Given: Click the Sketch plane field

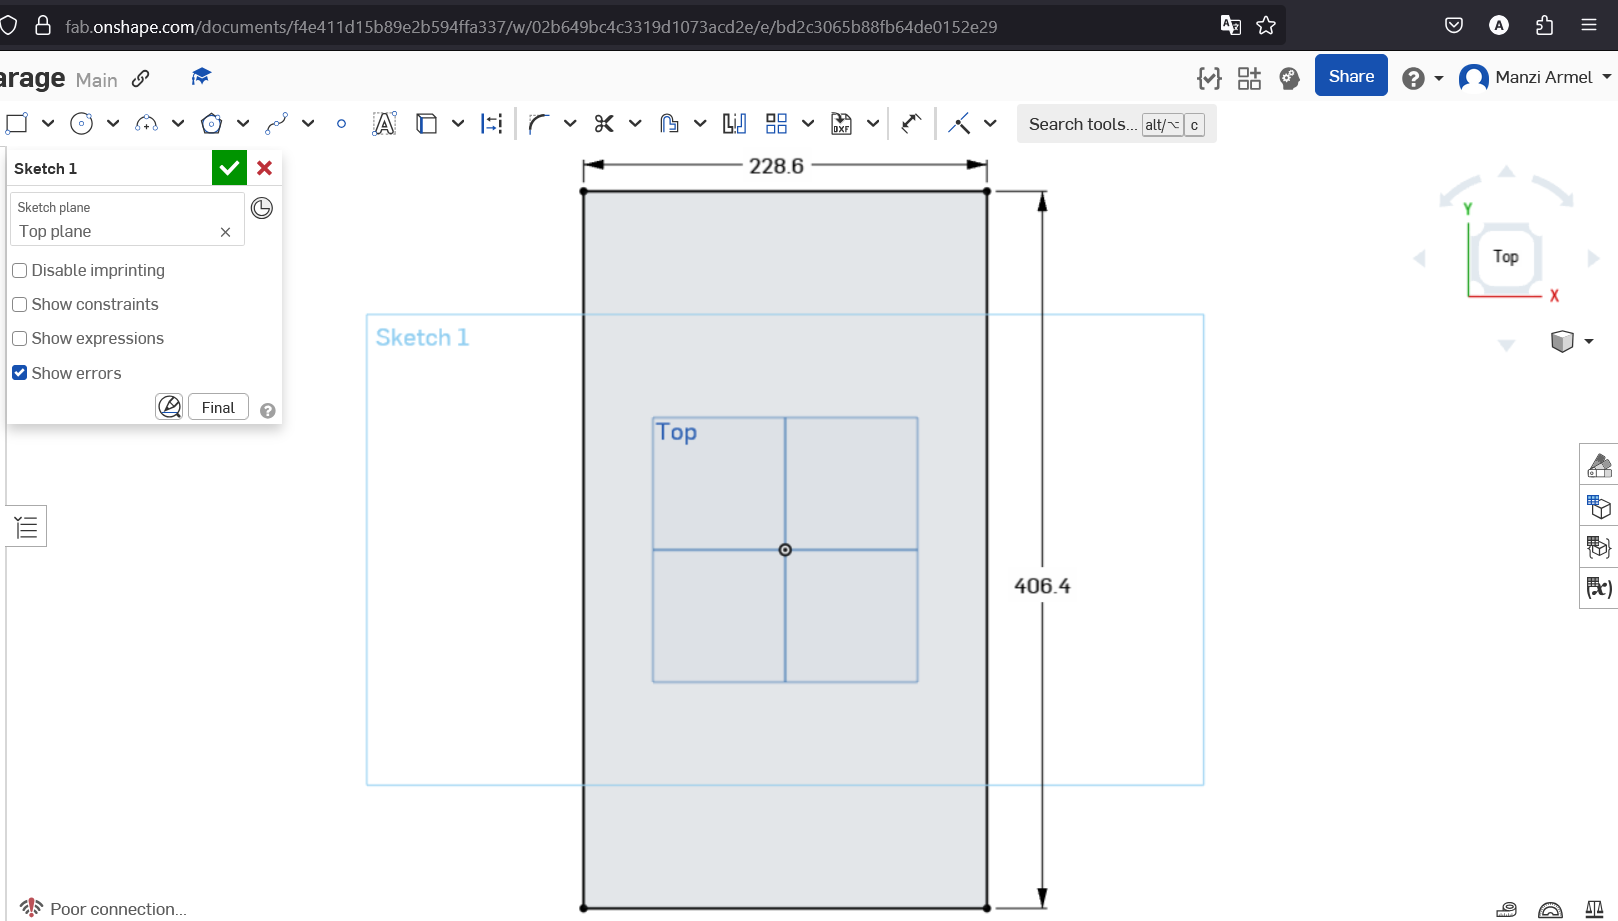Looking at the screenshot, I should pyautogui.click(x=127, y=219).
